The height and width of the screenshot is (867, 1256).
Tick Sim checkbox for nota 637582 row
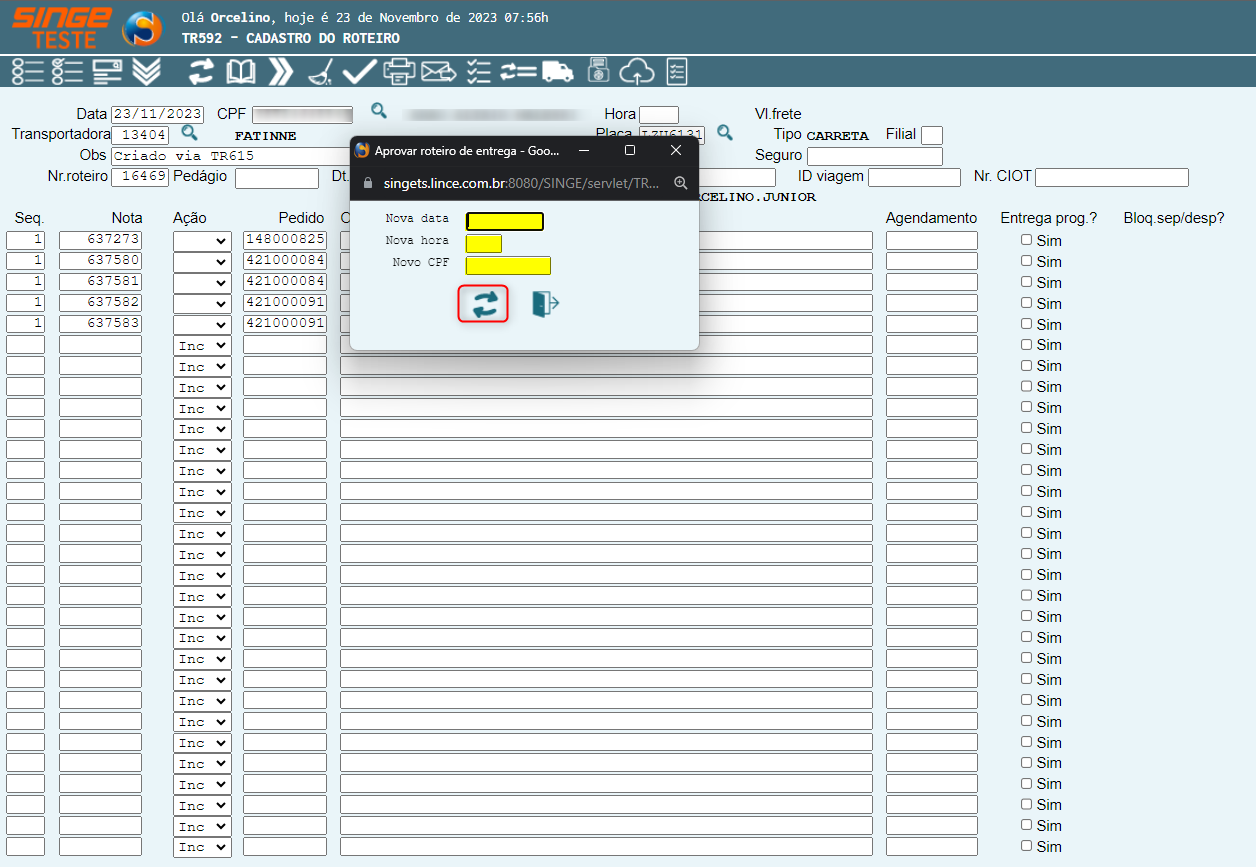pos(1026,303)
